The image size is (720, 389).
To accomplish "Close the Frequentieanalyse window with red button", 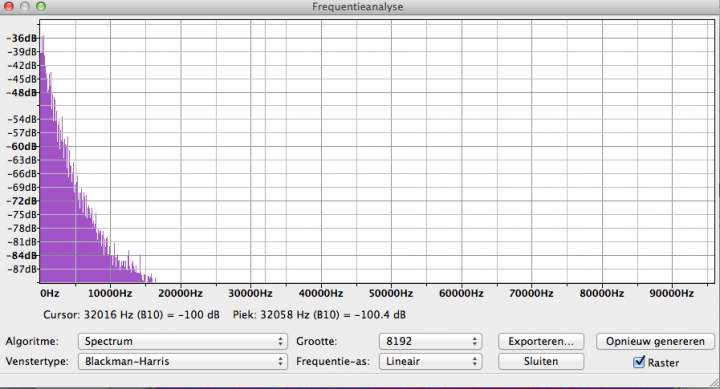I will tap(9, 6).
